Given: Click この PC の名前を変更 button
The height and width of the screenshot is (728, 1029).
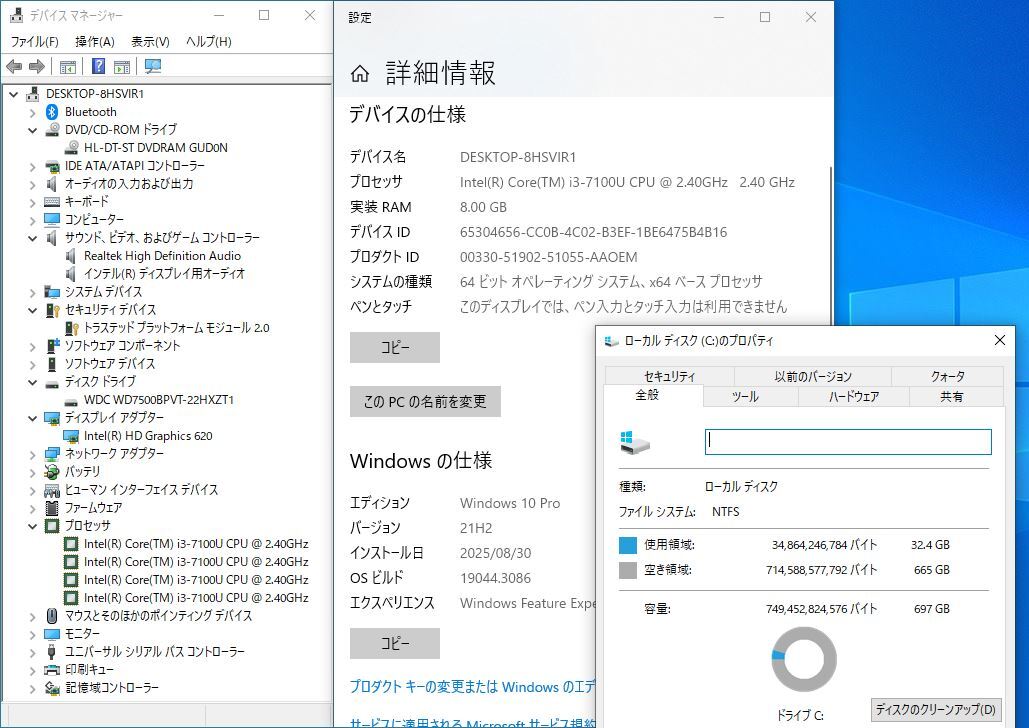Looking at the screenshot, I should coord(425,401).
